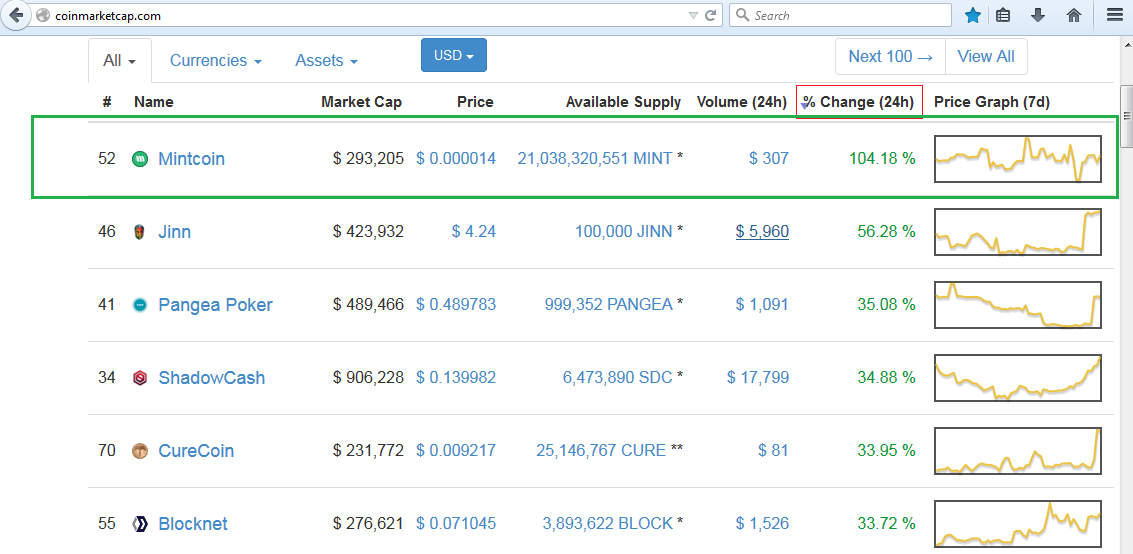This screenshot has height=554, width=1133.
Task: Click CureCoin volume $ 81
Action: [x=773, y=451]
